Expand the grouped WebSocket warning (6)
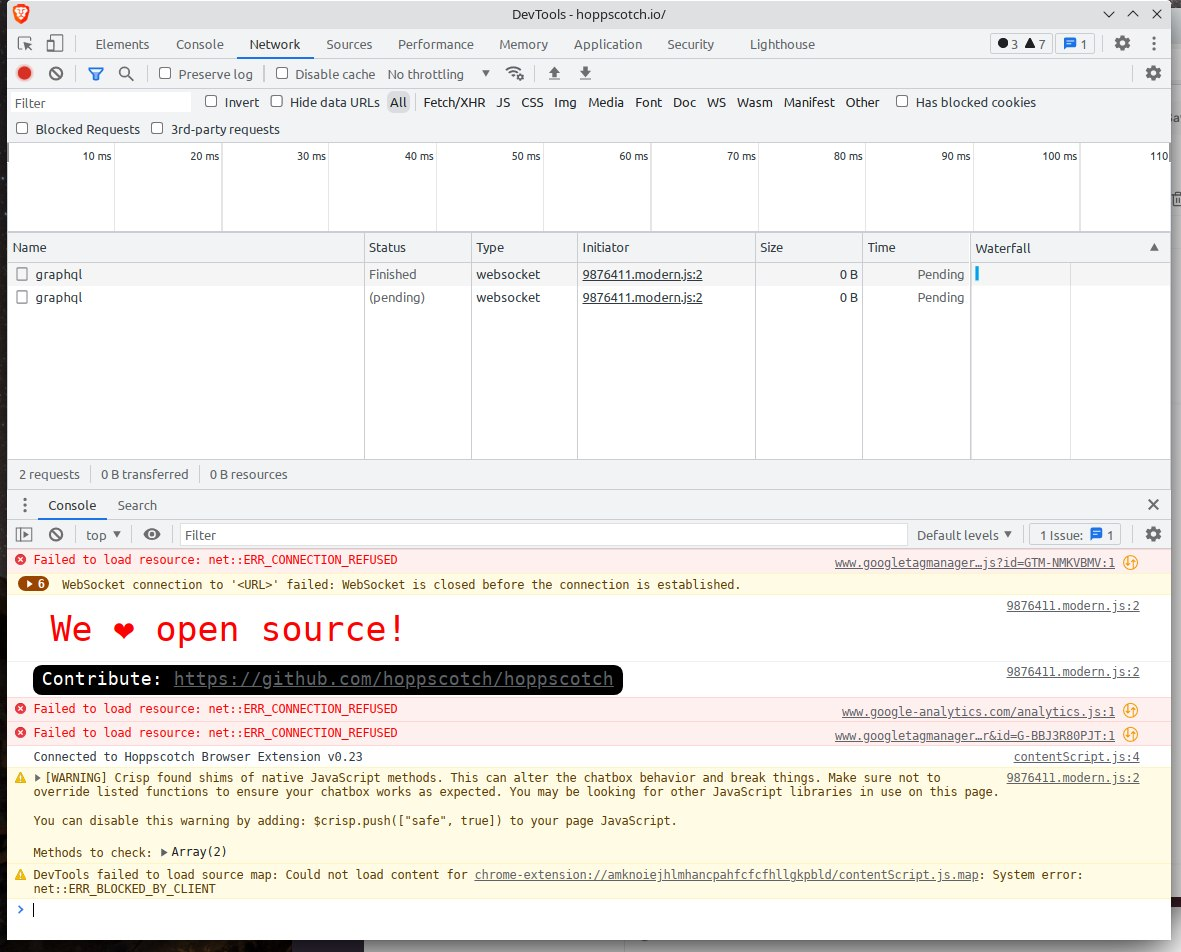1181x952 pixels. pos(33,584)
